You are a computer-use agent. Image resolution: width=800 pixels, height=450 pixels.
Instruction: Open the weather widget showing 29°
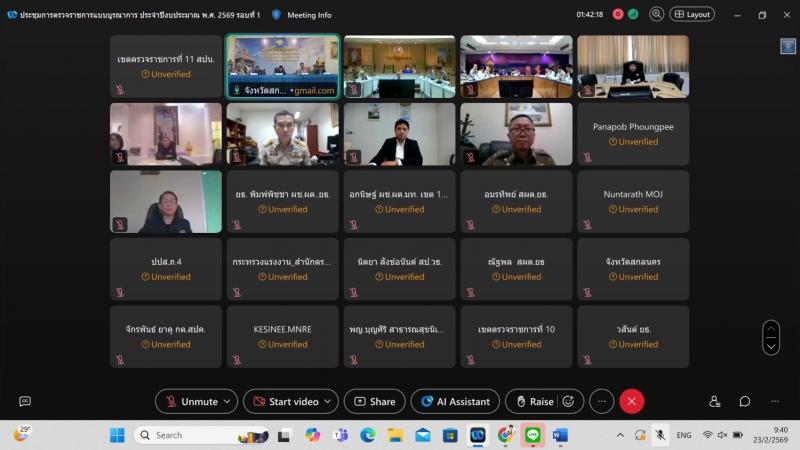click(21, 434)
